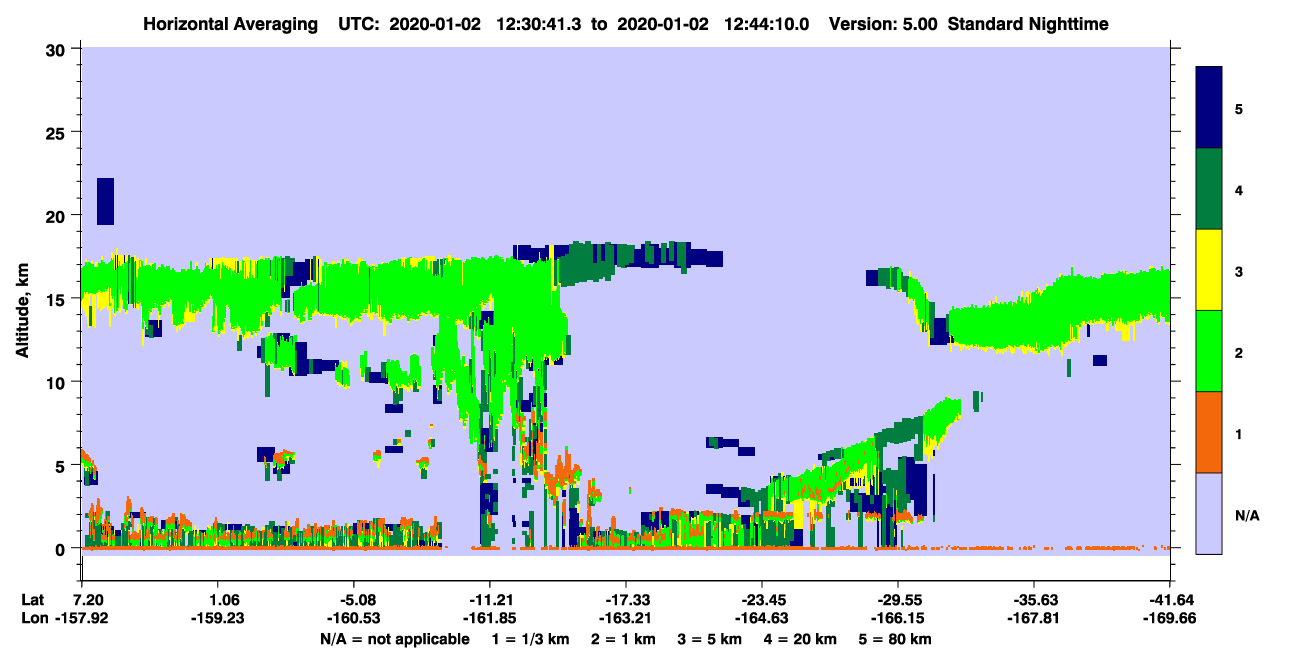1300x667 pixels.
Task: Click longitude value -157.92
Action: point(82,618)
